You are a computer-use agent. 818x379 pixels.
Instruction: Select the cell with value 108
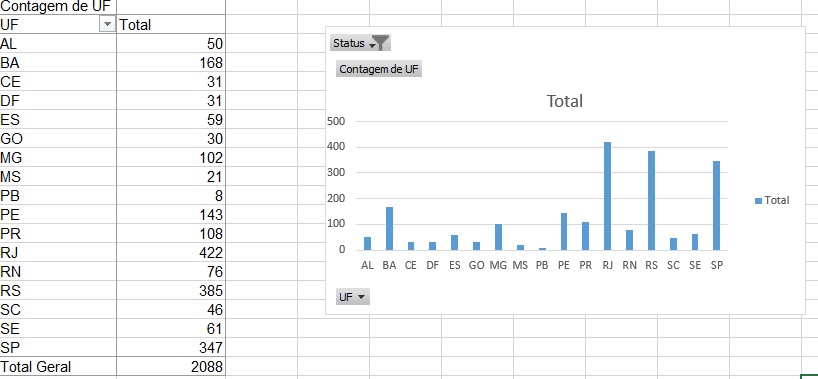click(x=171, y=233)
